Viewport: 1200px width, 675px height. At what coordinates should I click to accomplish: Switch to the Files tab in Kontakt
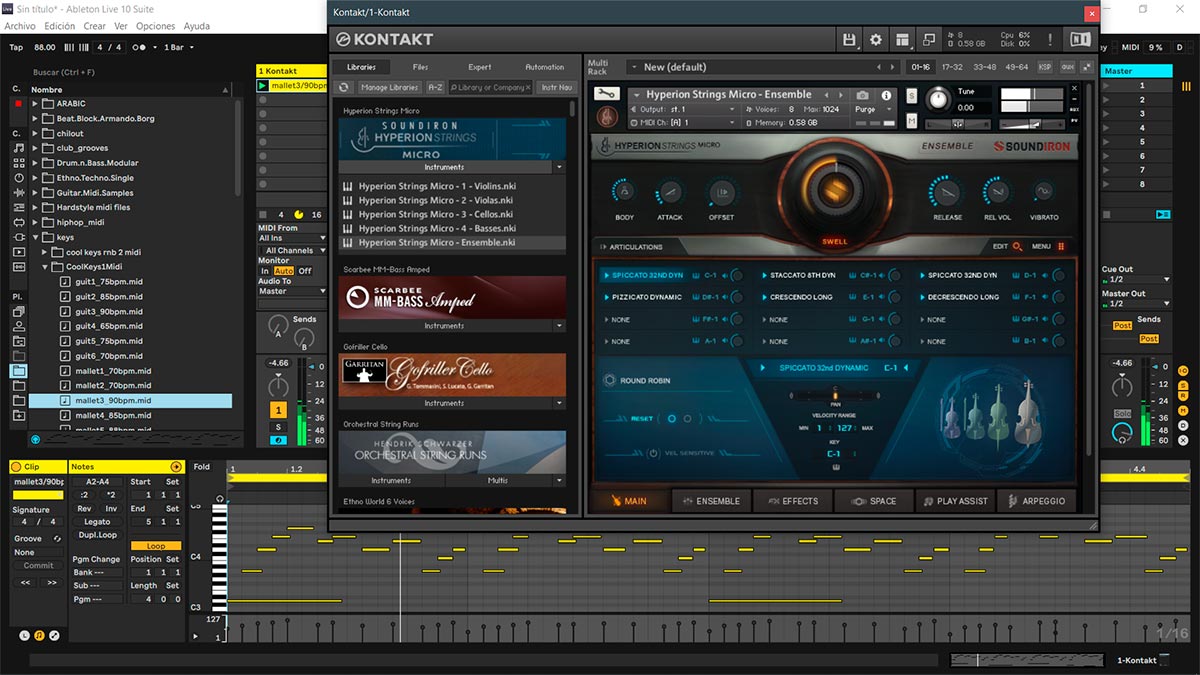click(420, 67)
